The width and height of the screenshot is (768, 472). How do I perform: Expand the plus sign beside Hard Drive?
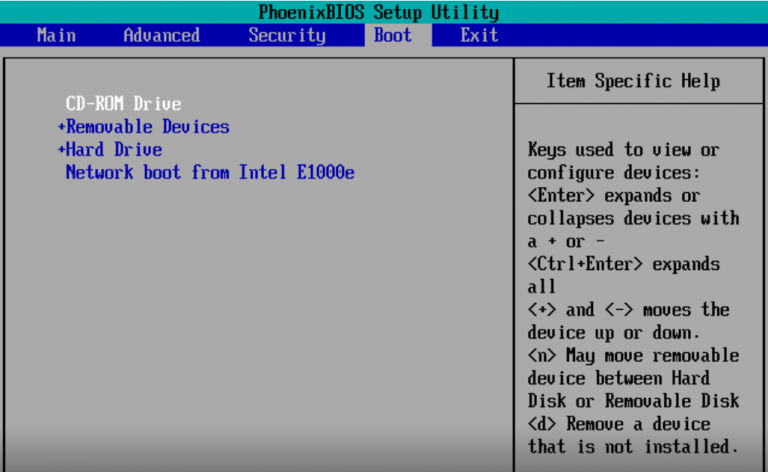(x=61, y=149)
